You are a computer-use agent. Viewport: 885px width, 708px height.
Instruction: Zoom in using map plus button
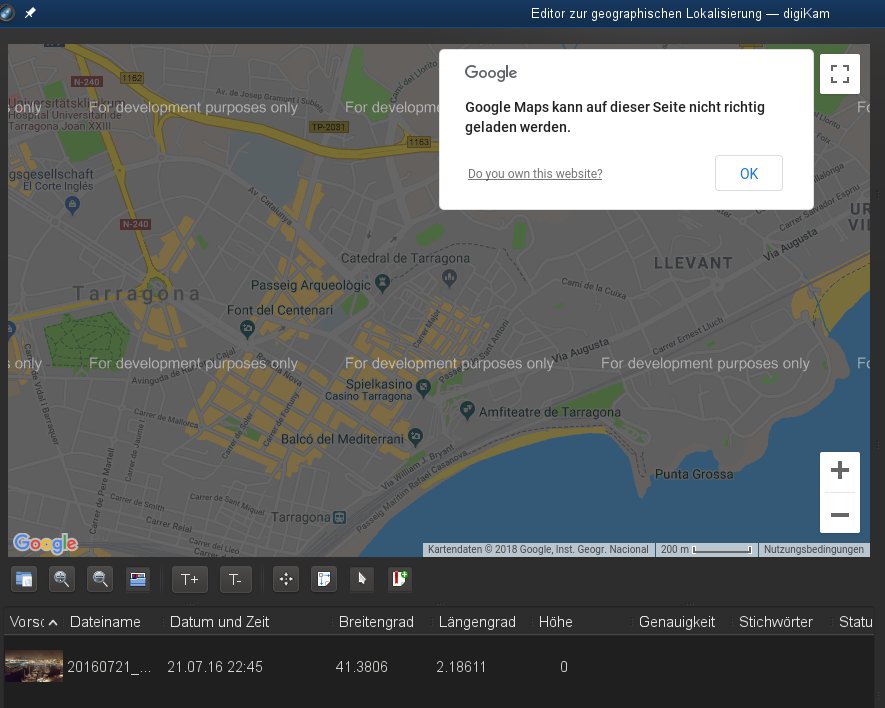(840, 471)
